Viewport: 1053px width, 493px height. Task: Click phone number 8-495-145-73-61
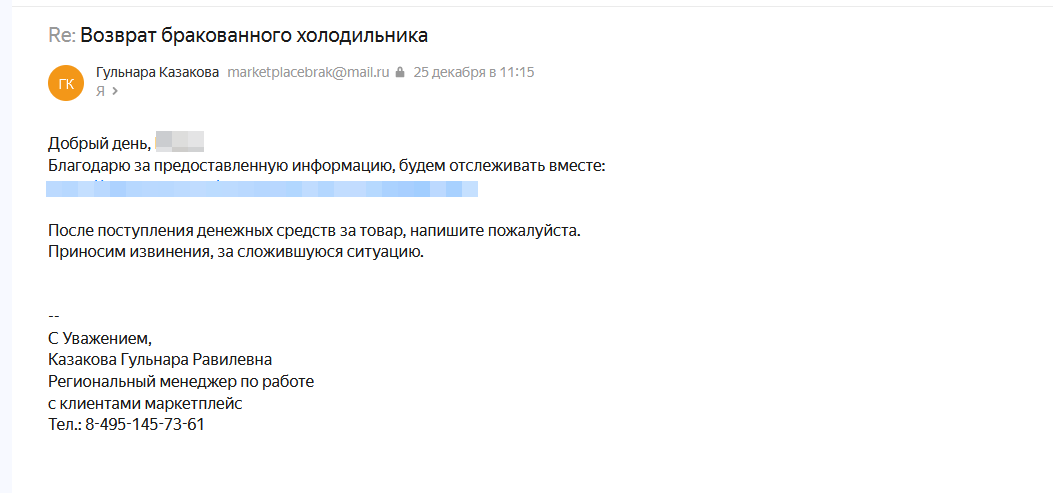click(x=144, y=424)
